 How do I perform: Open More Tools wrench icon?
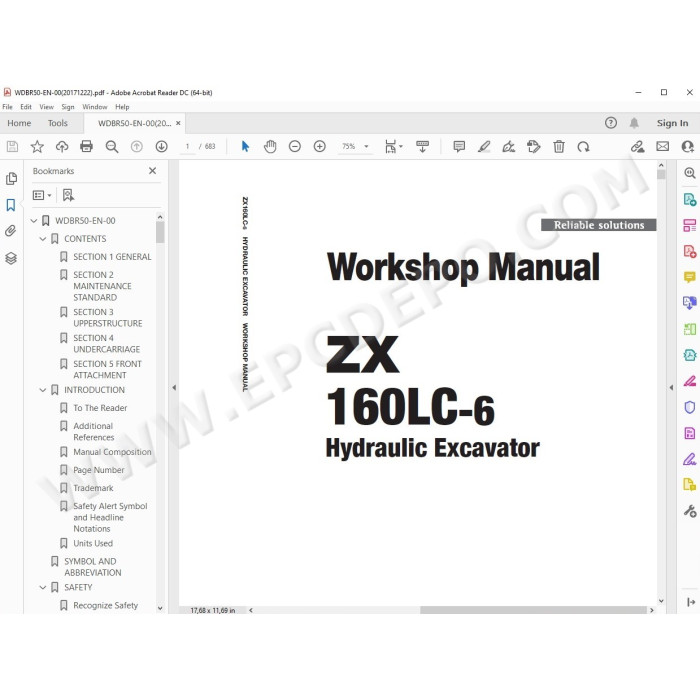point(690,511)
